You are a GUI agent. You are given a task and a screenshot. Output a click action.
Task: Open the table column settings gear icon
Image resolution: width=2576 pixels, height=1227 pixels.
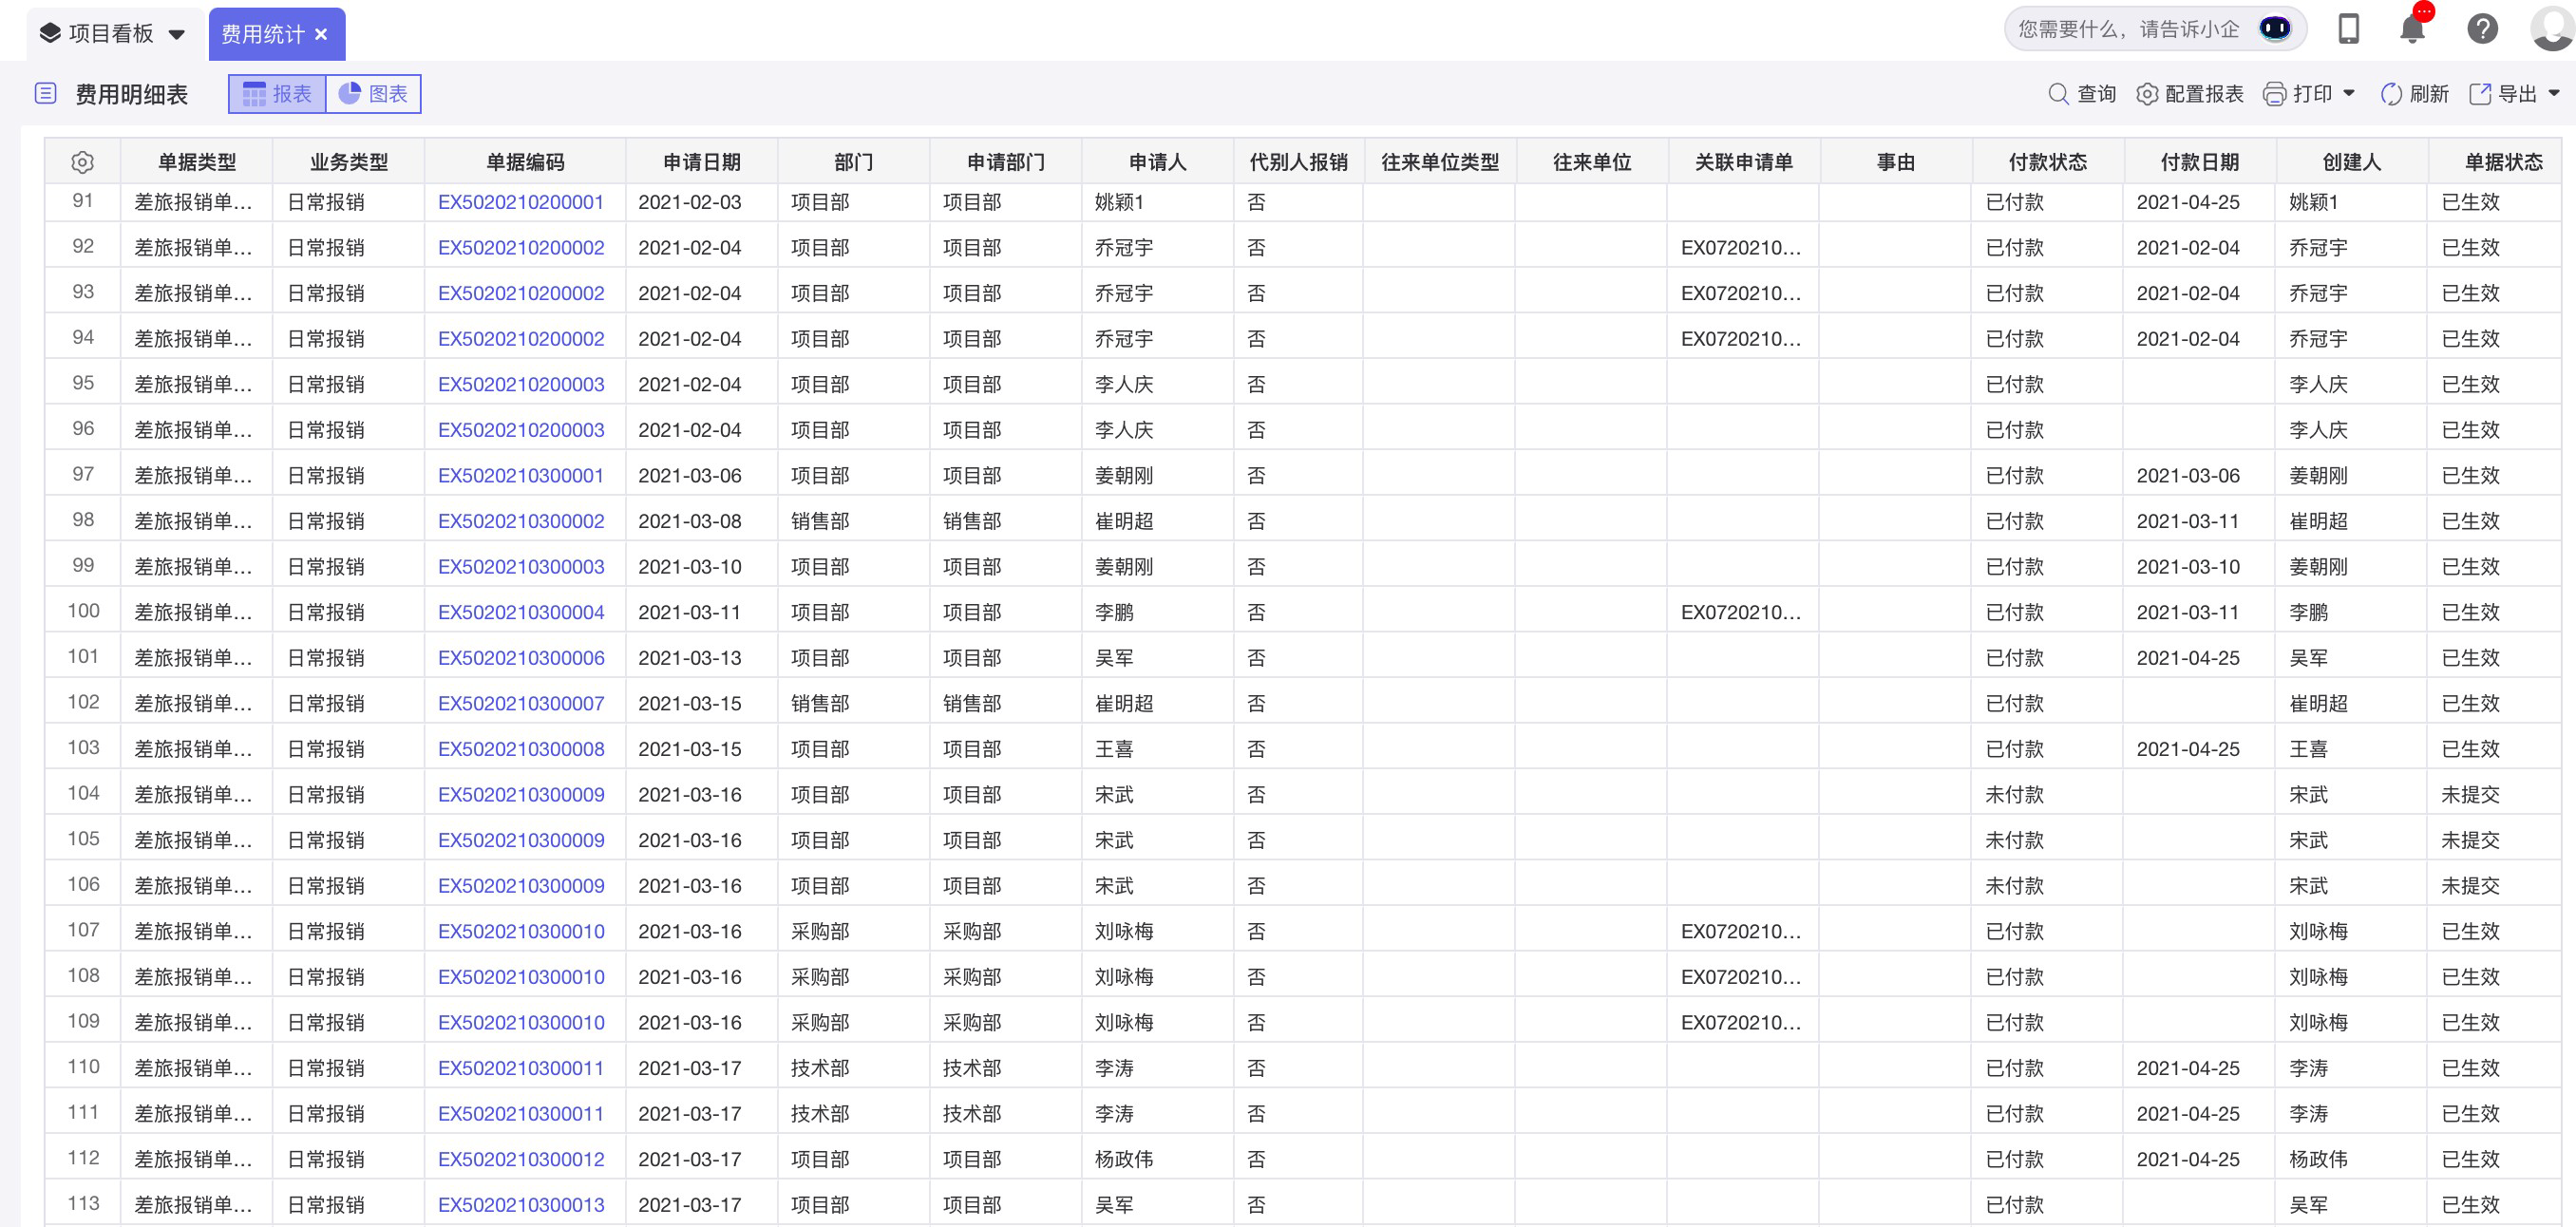[x=82, y=161]
